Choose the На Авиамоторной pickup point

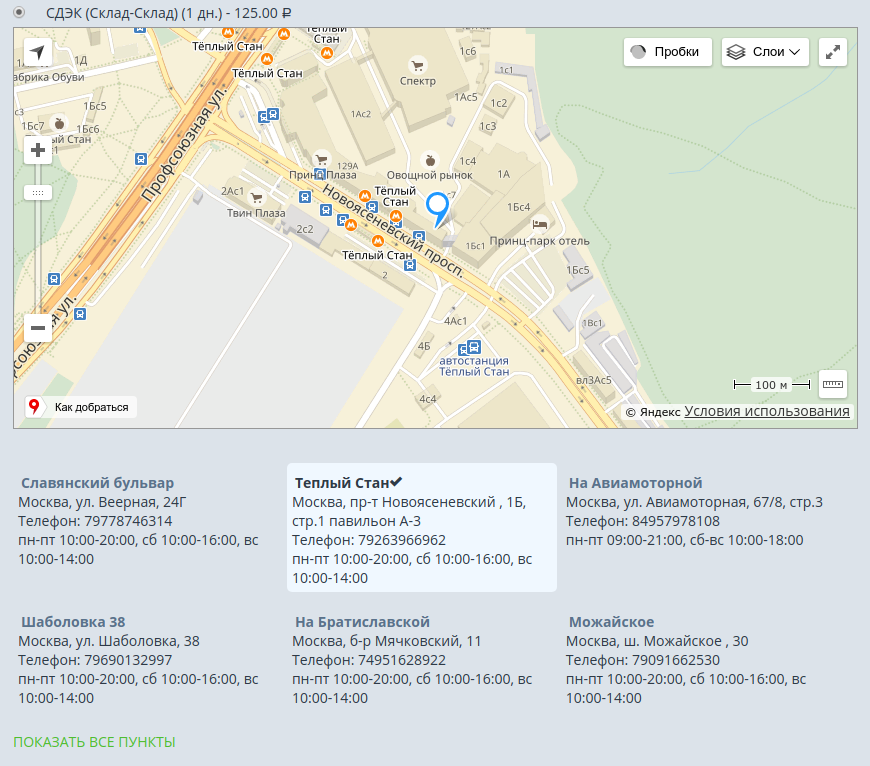635,483
